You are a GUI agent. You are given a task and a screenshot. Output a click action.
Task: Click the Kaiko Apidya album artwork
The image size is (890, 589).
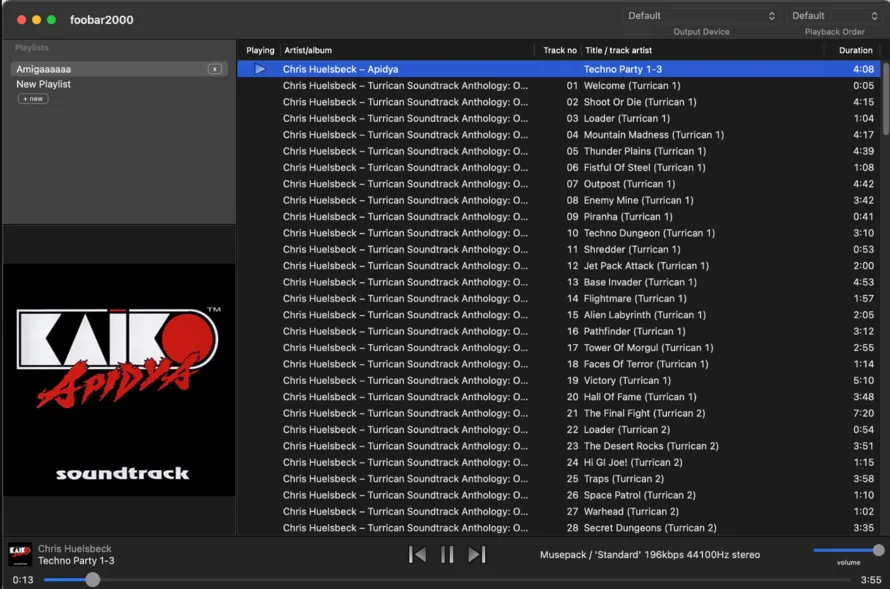click(119, 380)
